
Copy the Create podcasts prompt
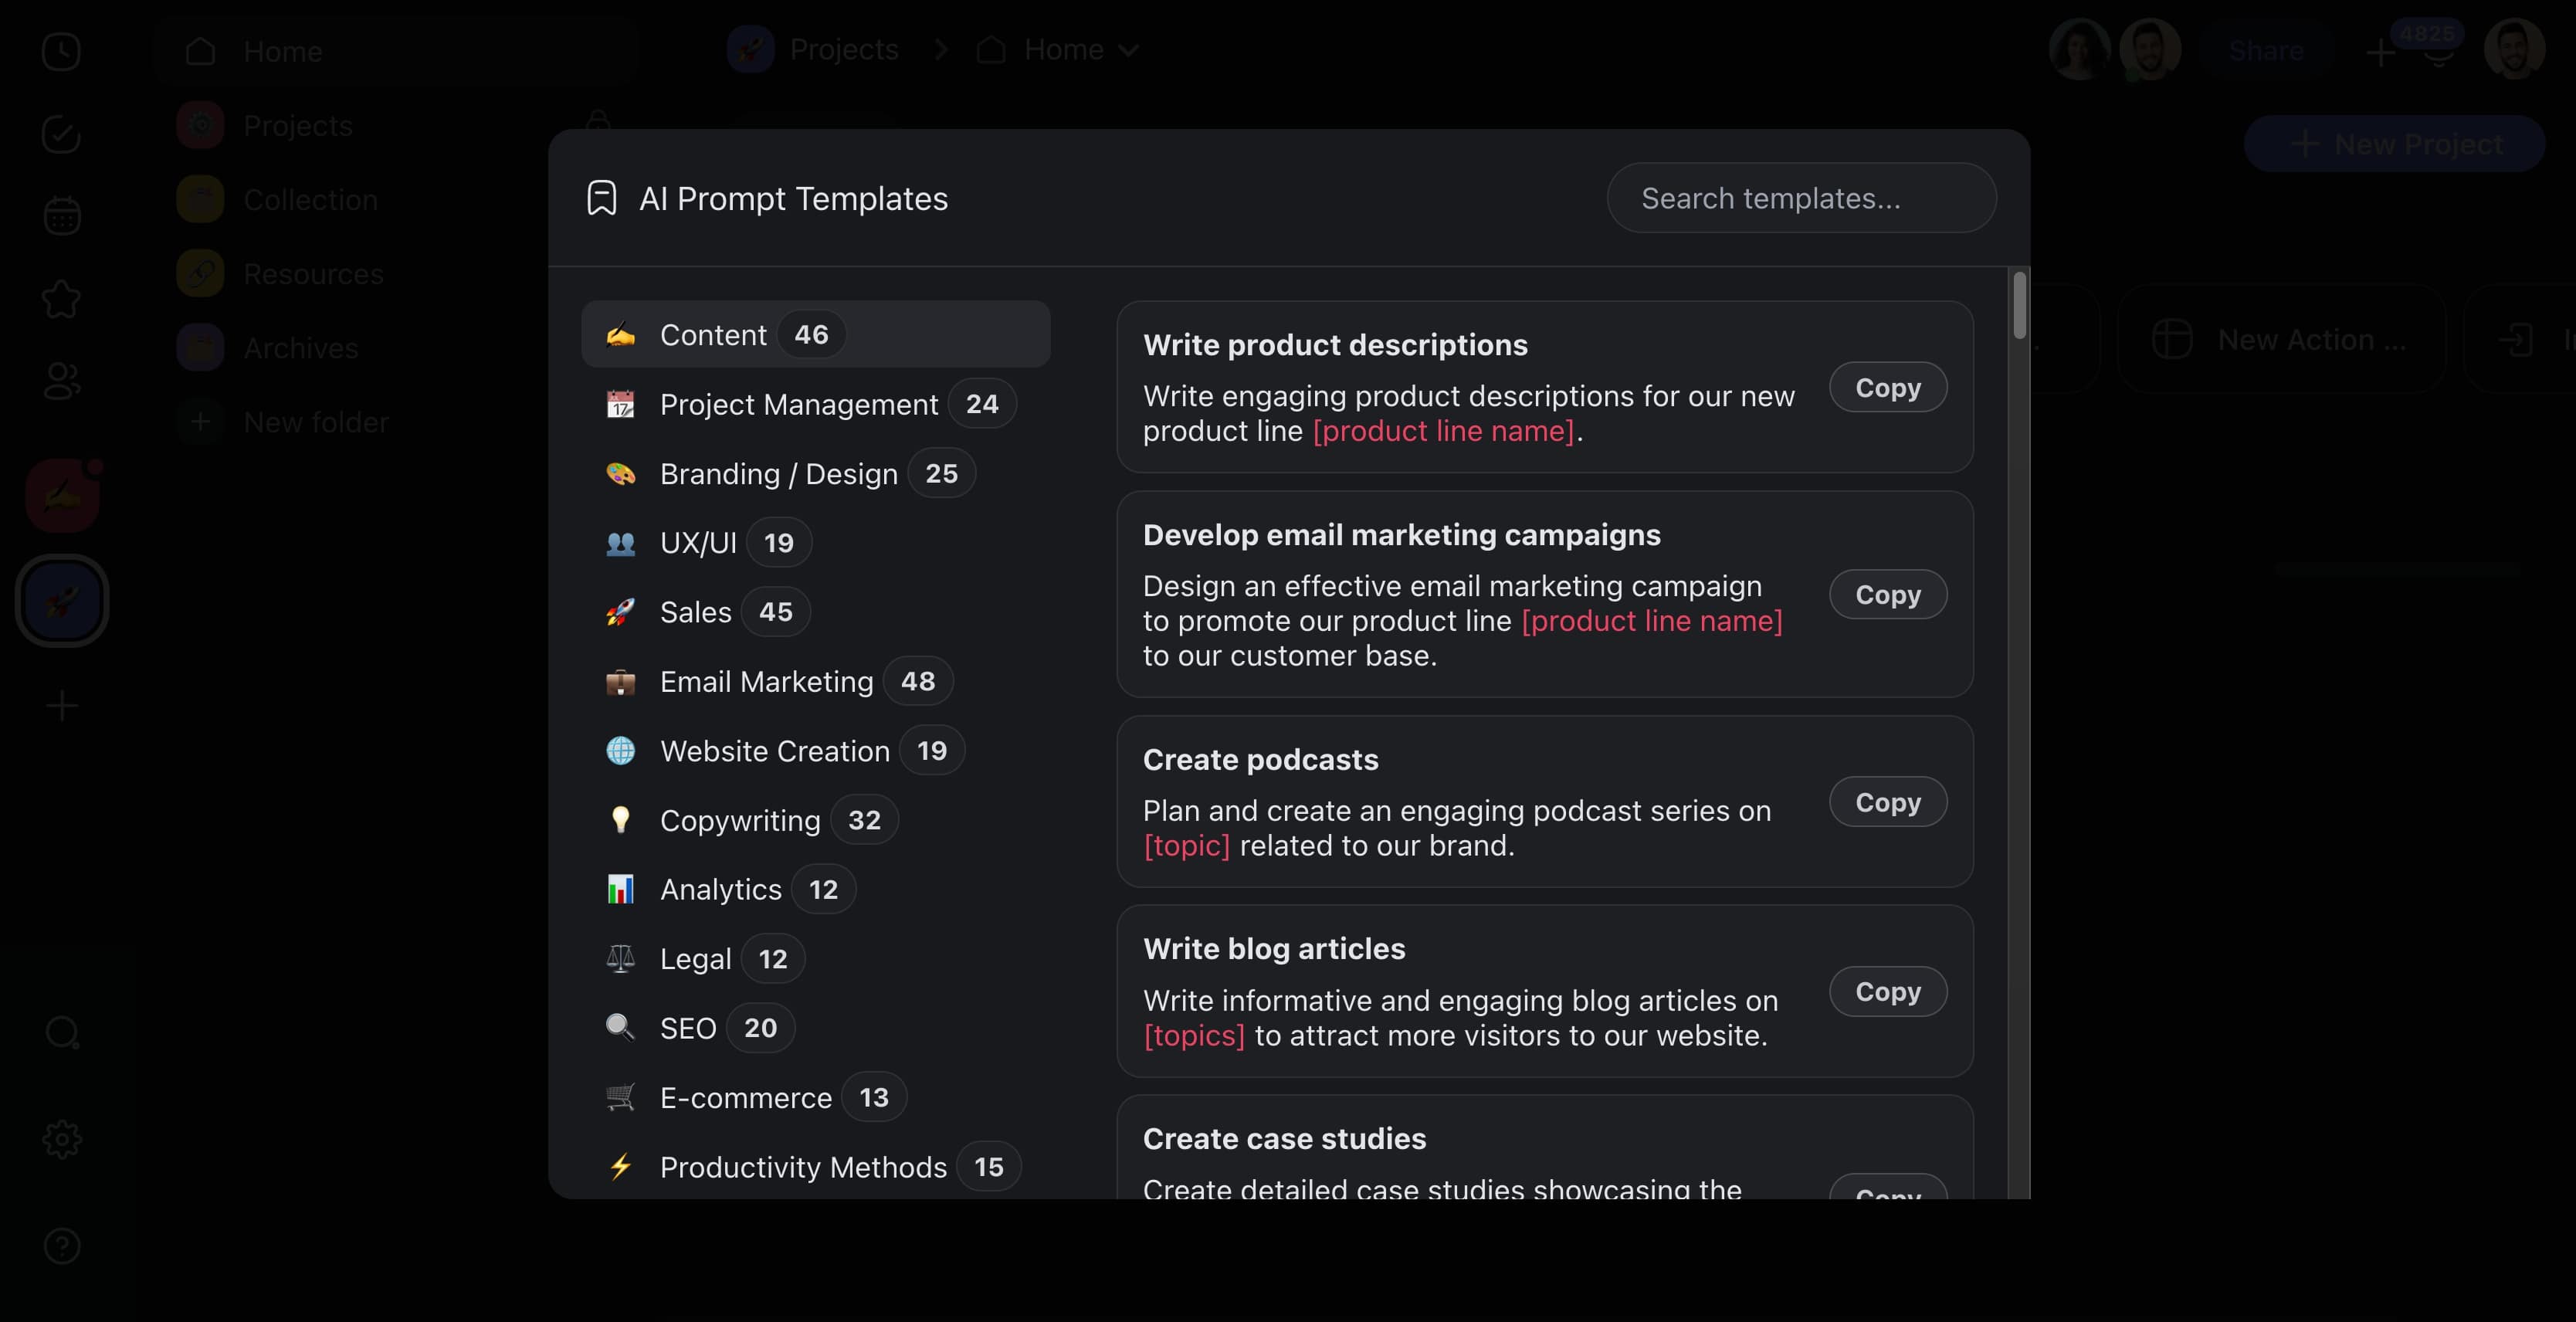(x=1887, y=802)
